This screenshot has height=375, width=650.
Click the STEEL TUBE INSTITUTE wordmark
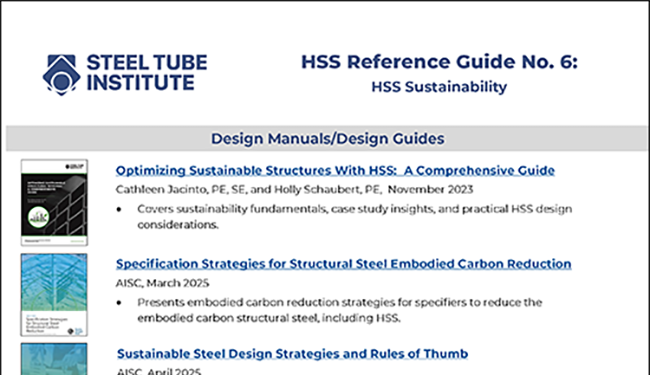(x=147, y=73)
